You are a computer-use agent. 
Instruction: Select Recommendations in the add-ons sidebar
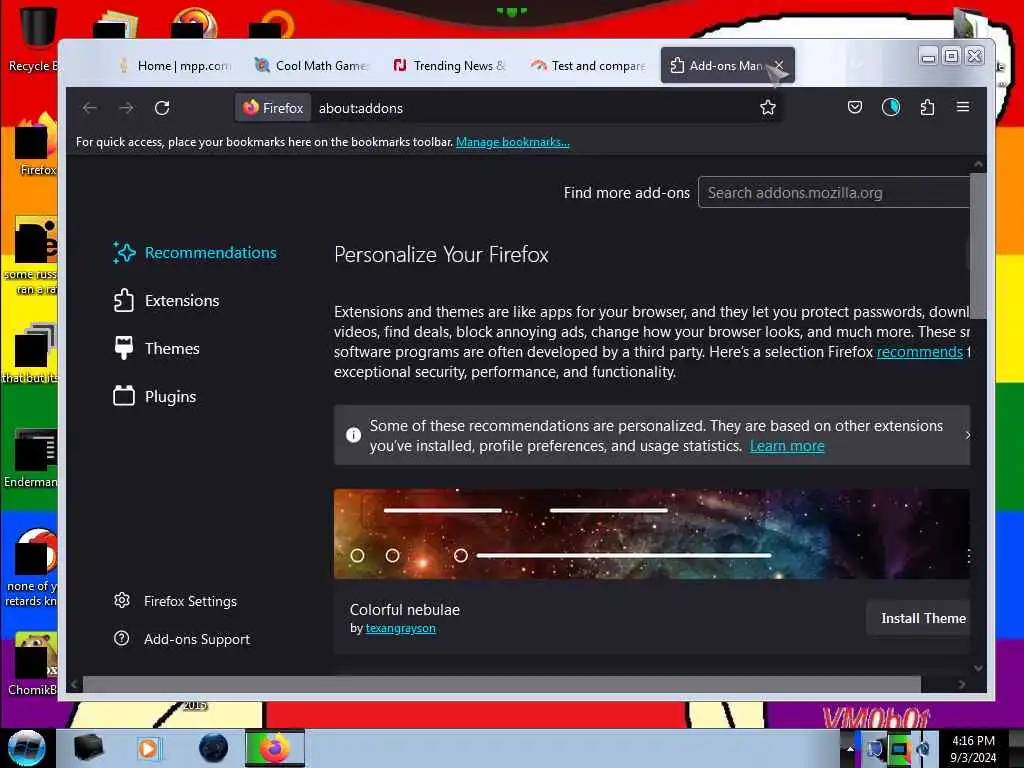[x=195, y=253]
